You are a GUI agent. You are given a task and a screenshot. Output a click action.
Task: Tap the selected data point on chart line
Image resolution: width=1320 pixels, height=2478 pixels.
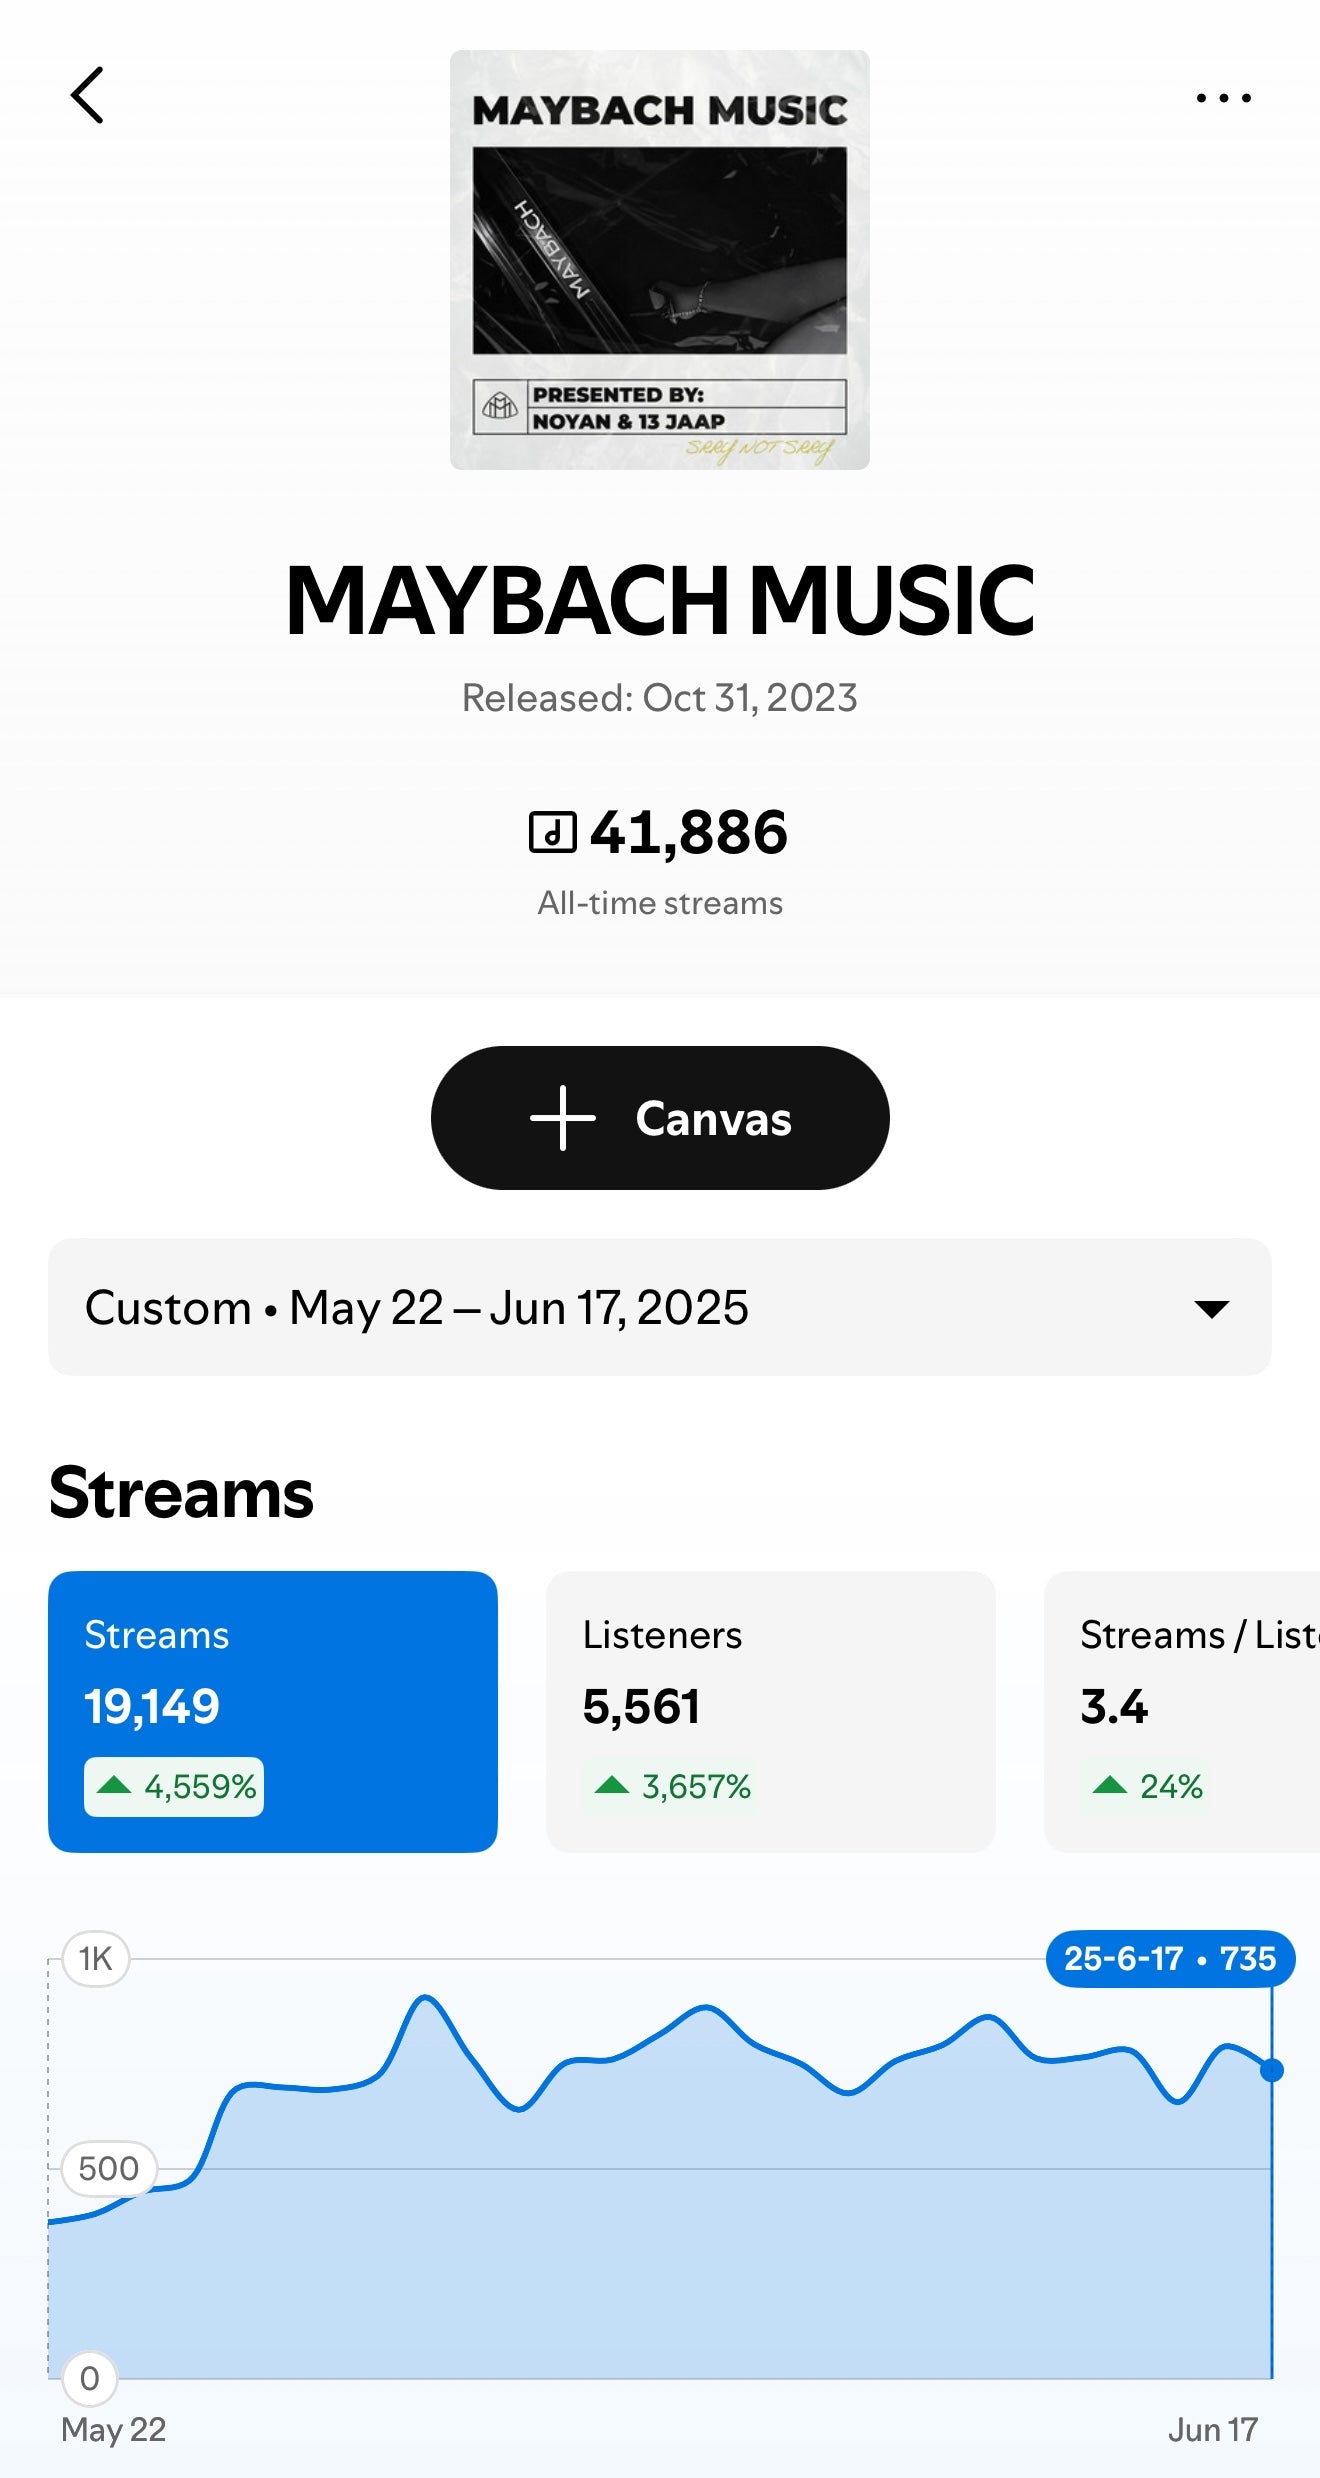tap(1271, 2070)
